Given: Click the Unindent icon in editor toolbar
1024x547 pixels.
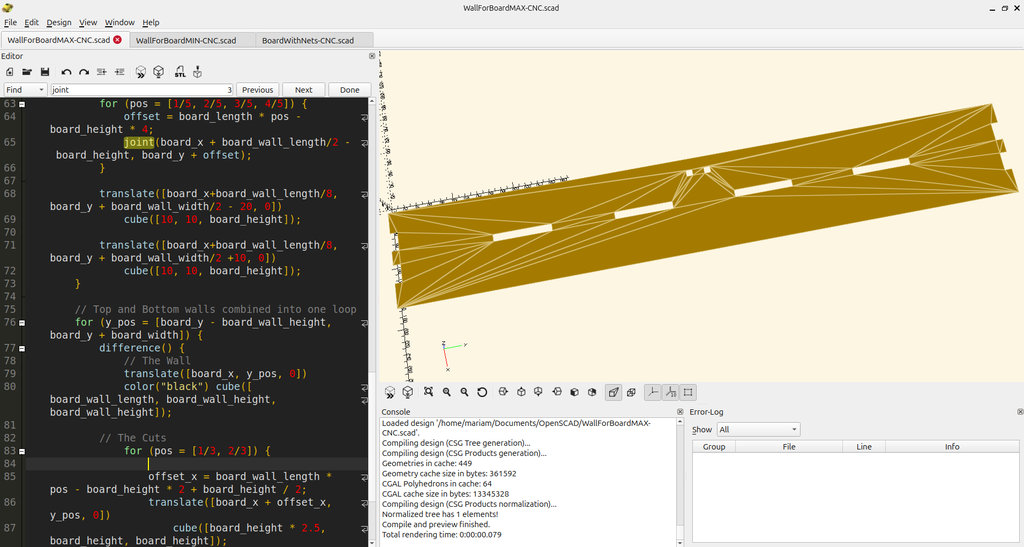Looking at the screenshot, I should (x=102, y=72).
